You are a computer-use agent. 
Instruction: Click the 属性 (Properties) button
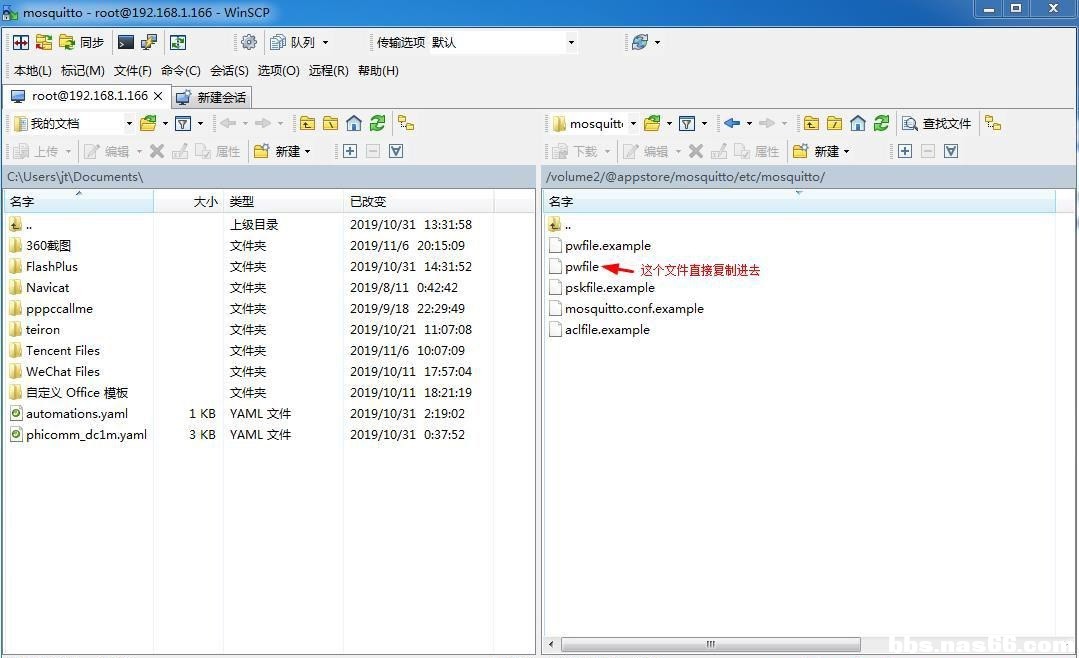230,151
